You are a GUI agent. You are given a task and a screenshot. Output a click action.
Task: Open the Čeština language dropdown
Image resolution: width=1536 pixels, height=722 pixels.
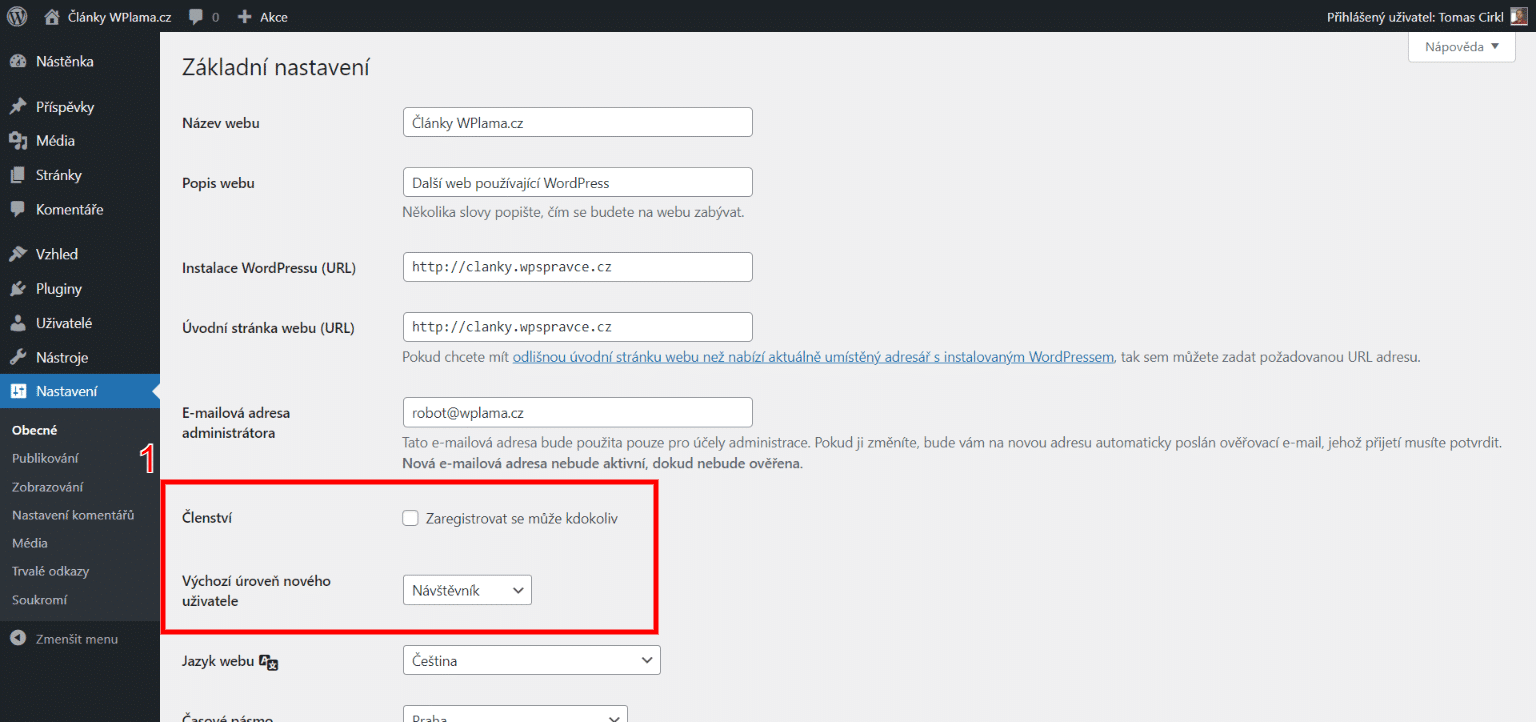(531, 661)
